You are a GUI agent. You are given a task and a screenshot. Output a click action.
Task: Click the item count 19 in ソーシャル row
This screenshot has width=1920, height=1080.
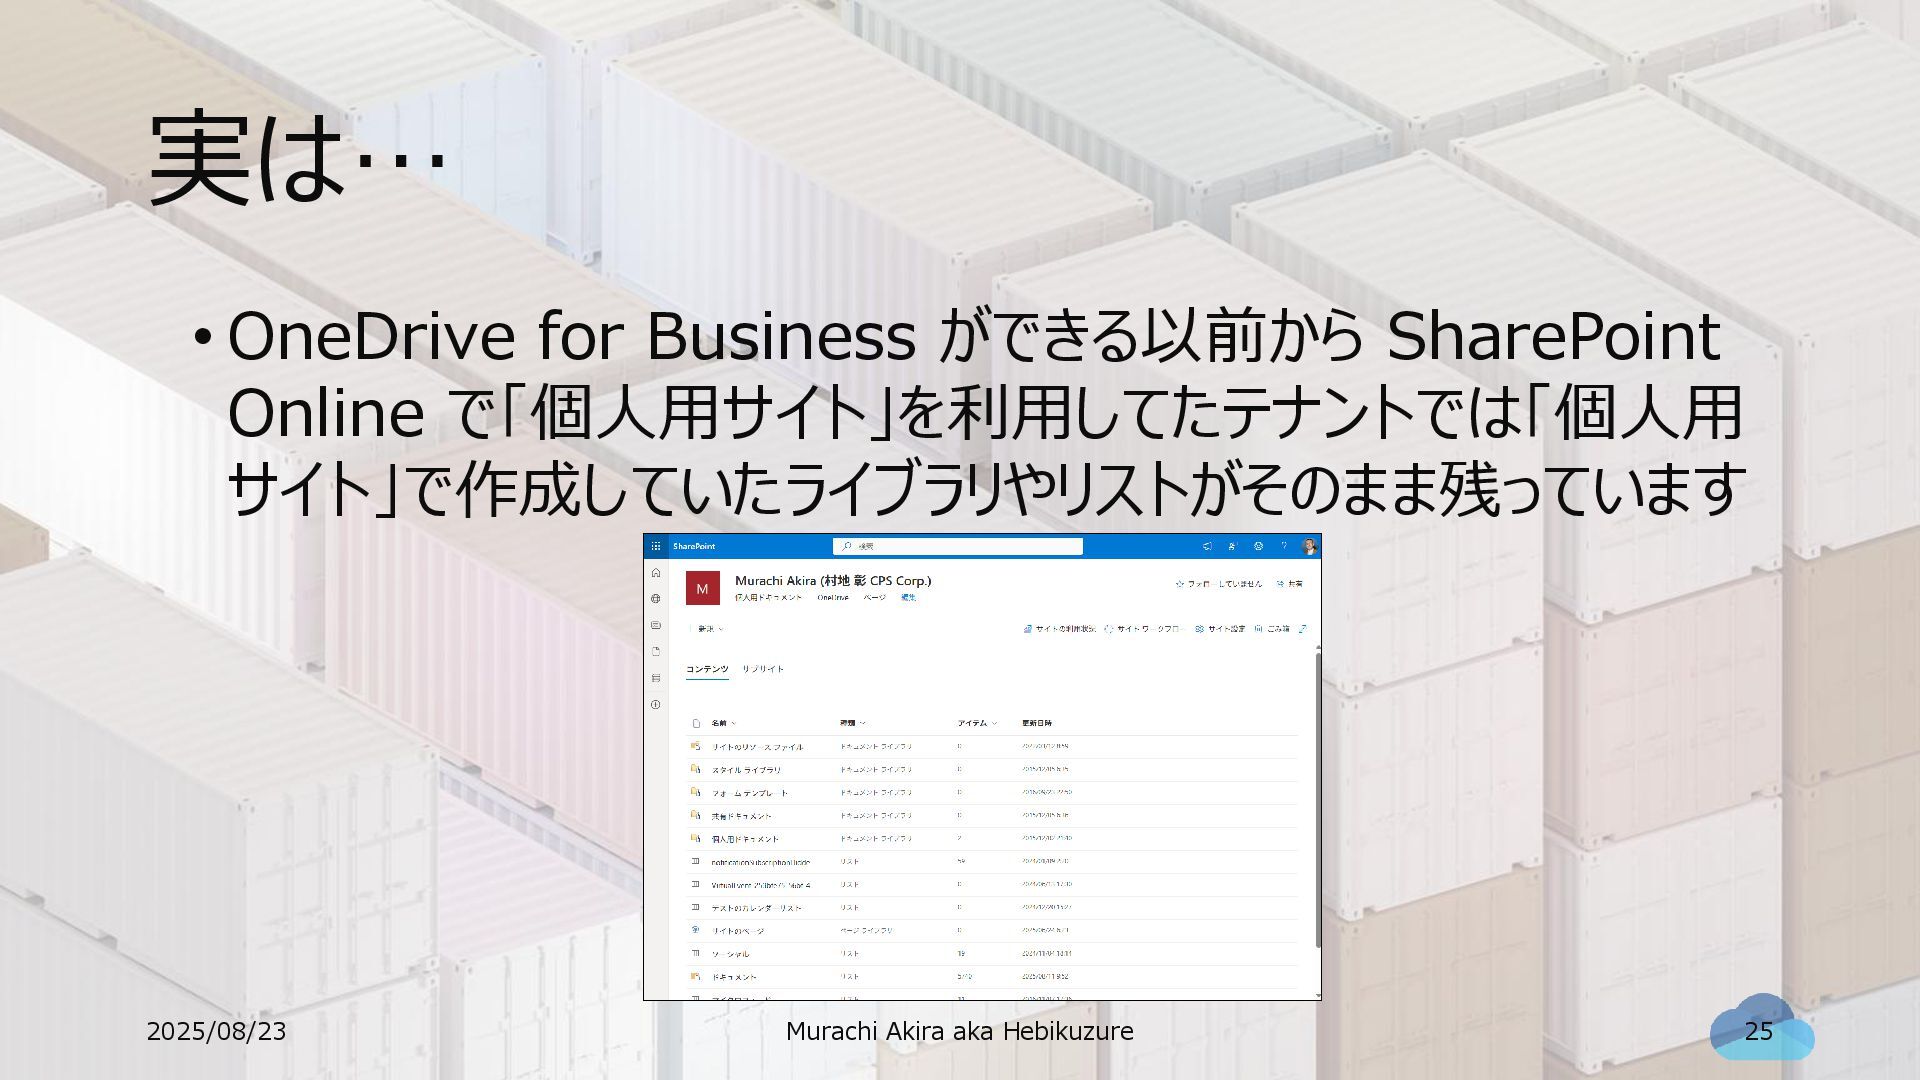[x=961, y=954]
